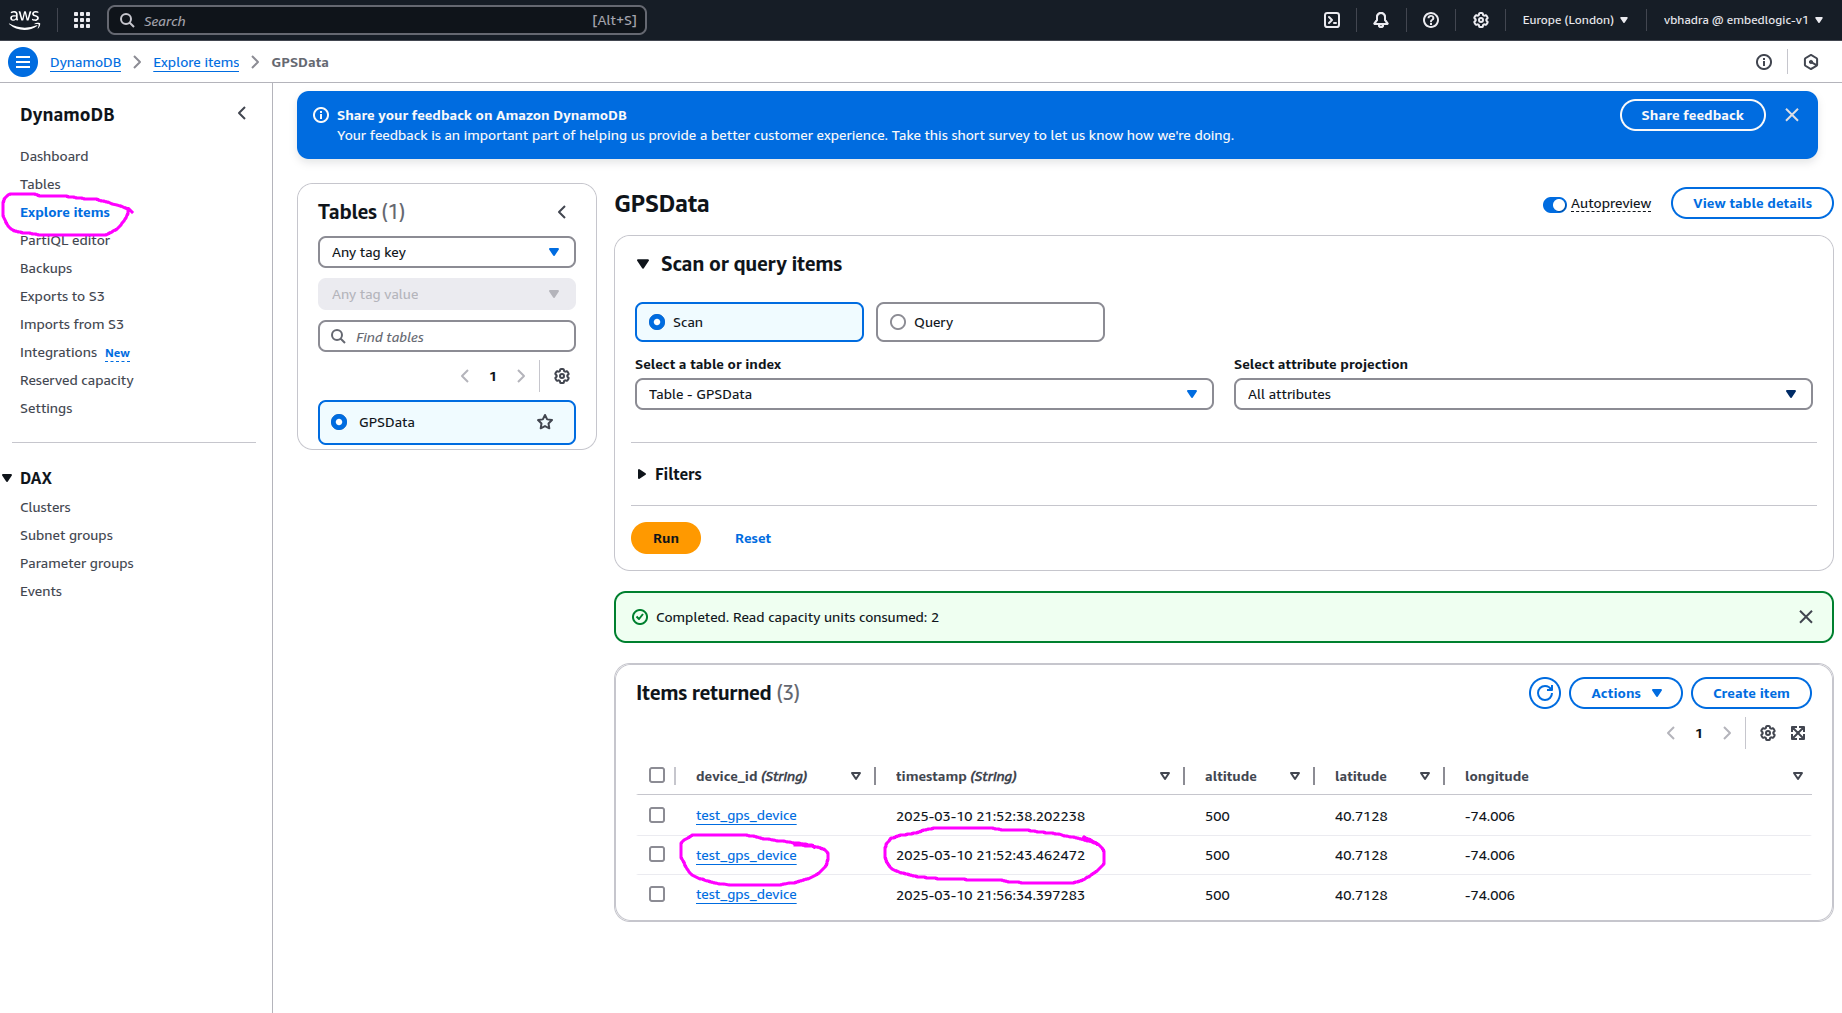Image resolution: width=1842 pixels, height=1013 pixels.
Task: Click the Create item button
Action: coord(1751,693)
